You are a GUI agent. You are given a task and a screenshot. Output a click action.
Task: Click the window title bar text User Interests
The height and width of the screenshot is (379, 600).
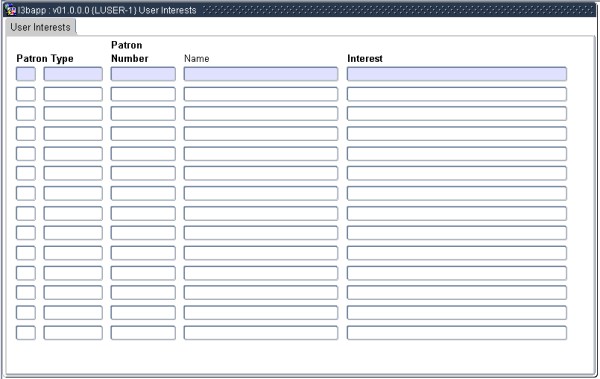[167, 10]
